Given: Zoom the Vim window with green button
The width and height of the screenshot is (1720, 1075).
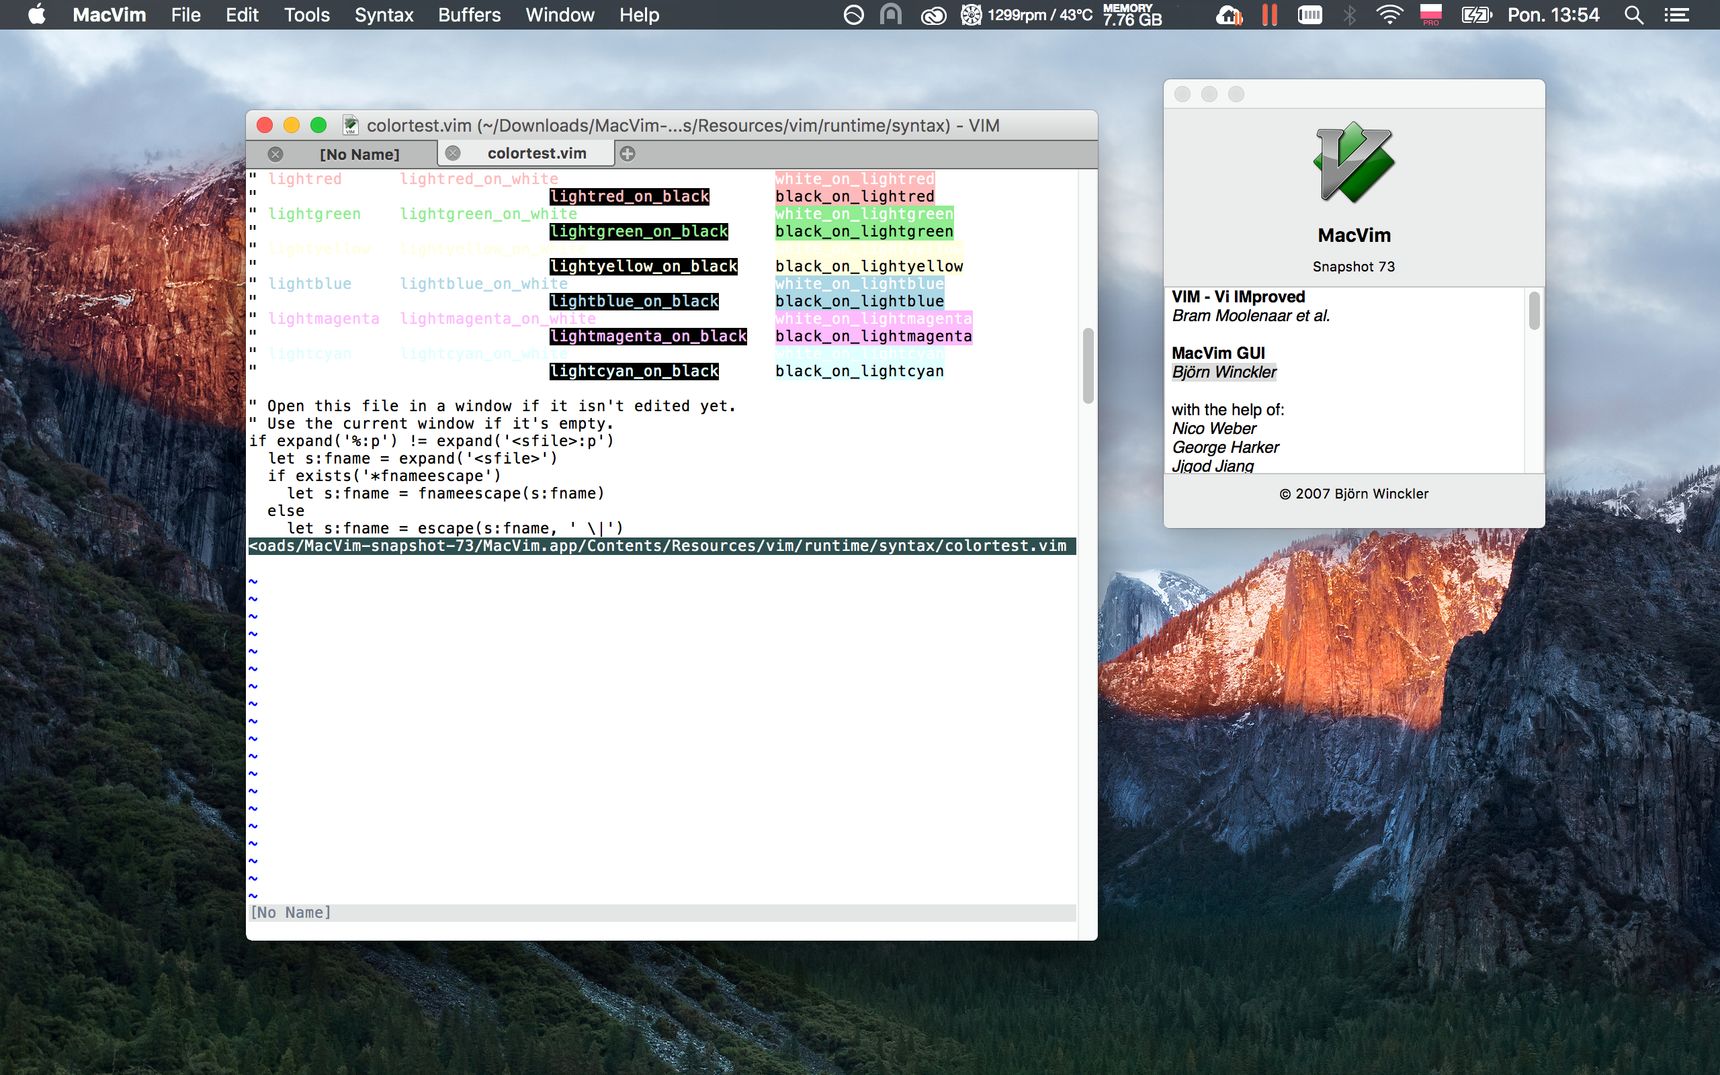Looking at the screenshot, I should click(x=318, y=125).
